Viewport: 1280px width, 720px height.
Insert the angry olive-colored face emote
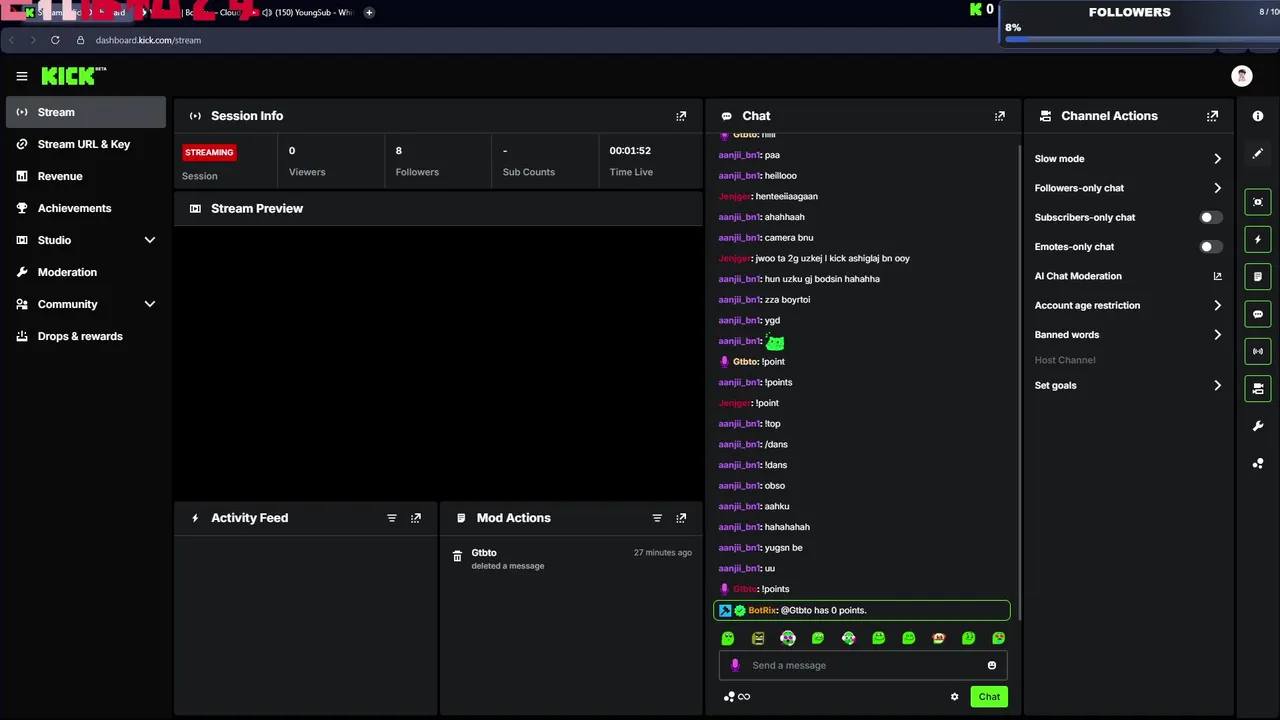pyautogui.click(x=758, y=638)
